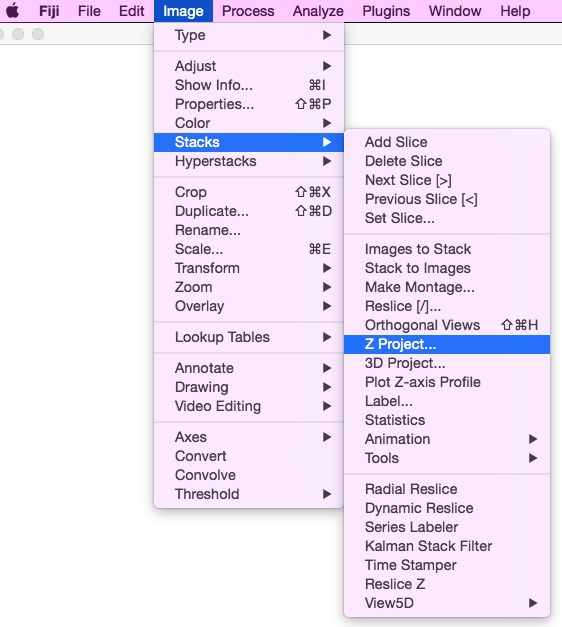Choose Images to Stack
Screen dimensions: 562x627
[447, 249]
